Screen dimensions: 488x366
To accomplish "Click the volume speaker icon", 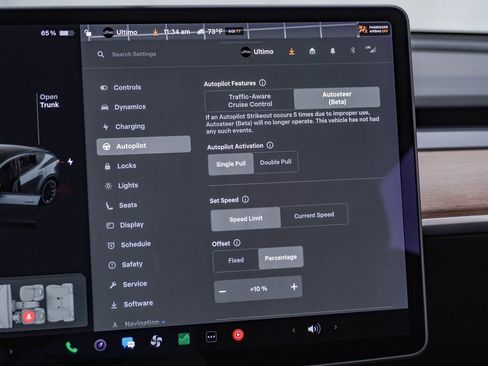I will click(x=314, y=329).
